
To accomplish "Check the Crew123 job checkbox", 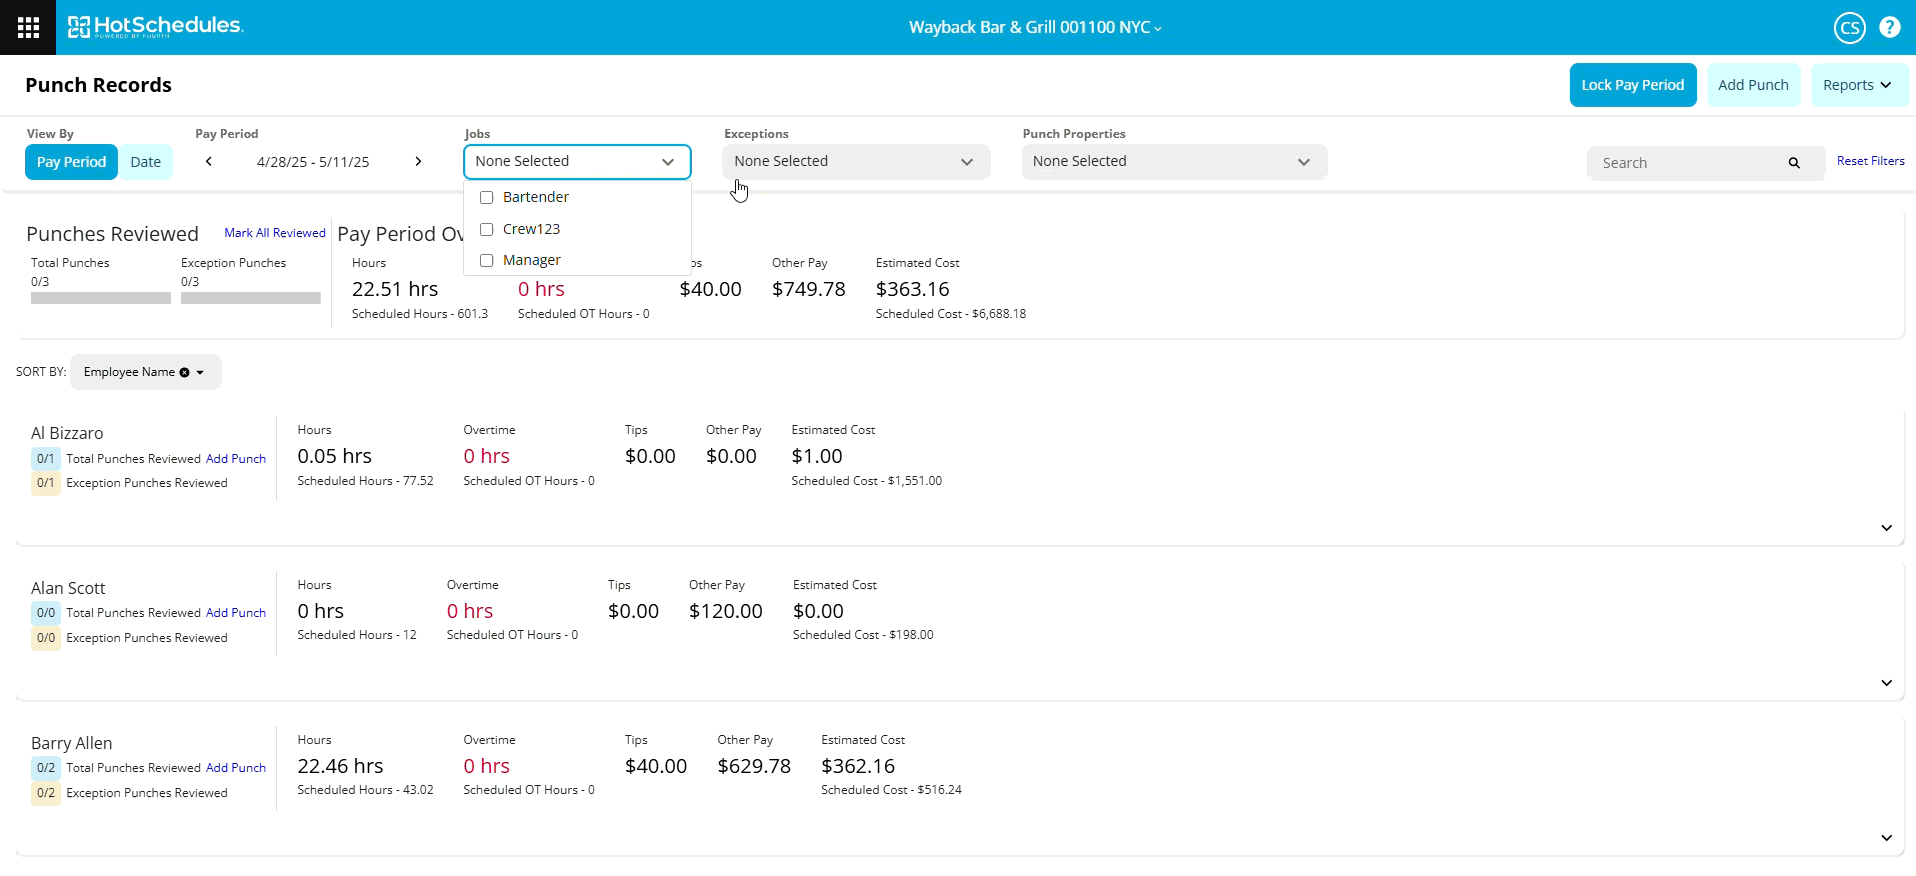I will (x=487, y=230).
